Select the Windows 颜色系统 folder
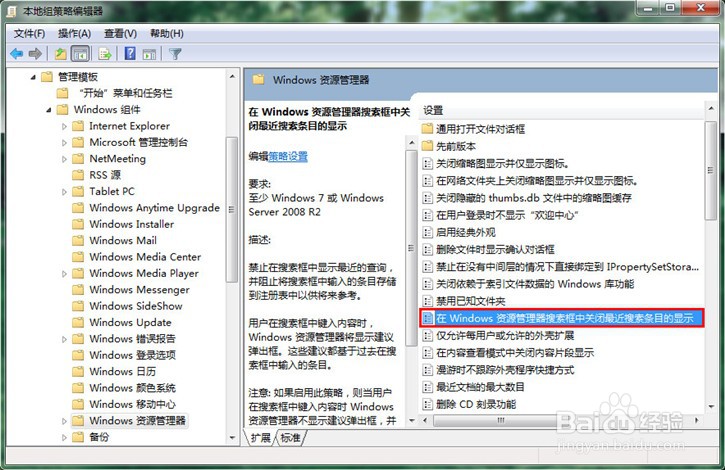This screenshot has width=725, height=470. 132,388
